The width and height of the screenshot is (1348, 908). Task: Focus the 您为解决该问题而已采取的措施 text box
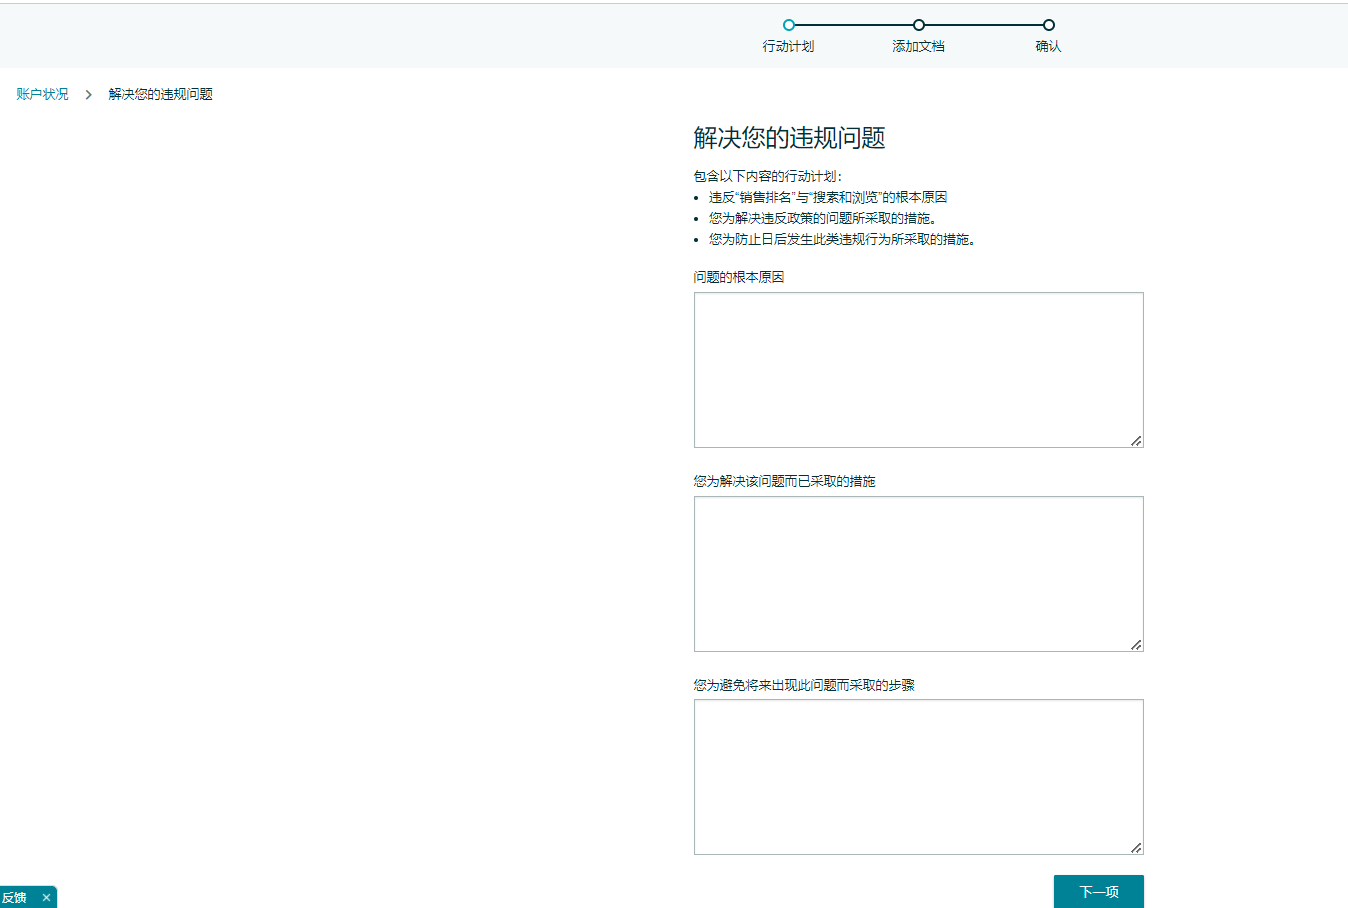(x=919, y=574)
